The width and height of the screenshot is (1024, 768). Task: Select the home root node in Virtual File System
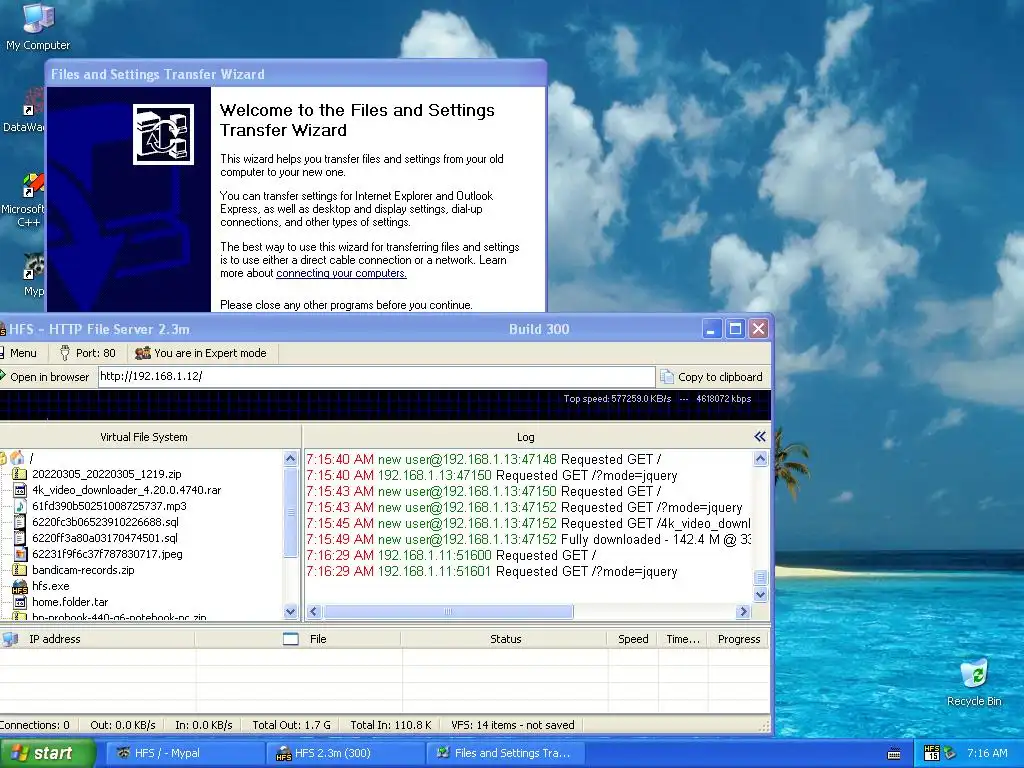18,458
